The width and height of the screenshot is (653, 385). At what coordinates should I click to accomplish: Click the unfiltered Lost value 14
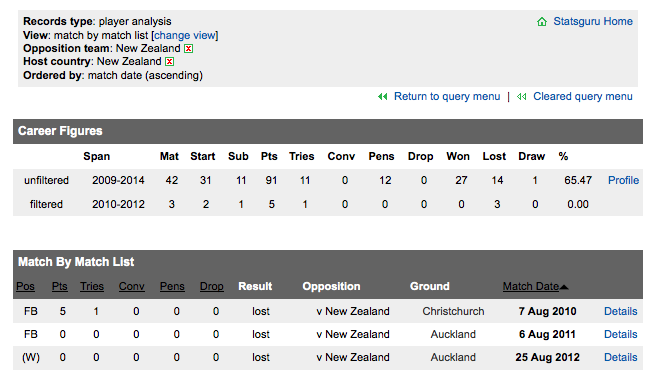(497, 180)
